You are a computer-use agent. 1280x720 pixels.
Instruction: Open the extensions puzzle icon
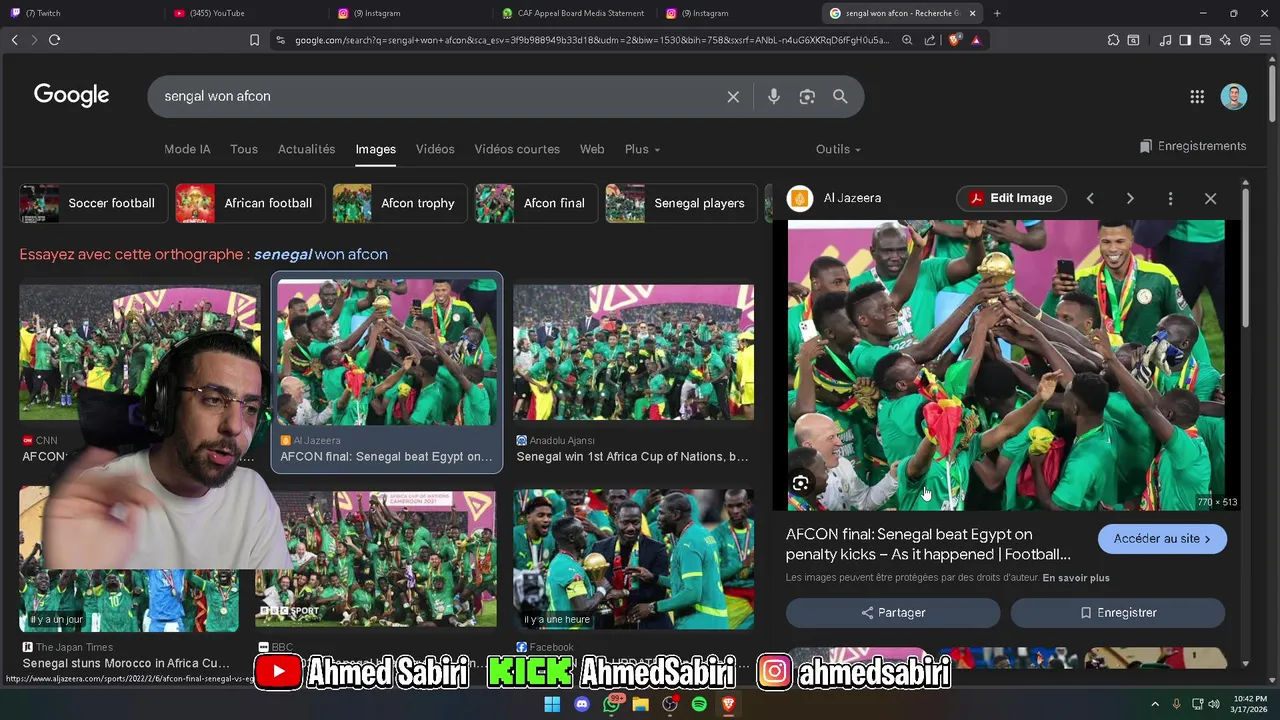click(x=1113, y=40)
